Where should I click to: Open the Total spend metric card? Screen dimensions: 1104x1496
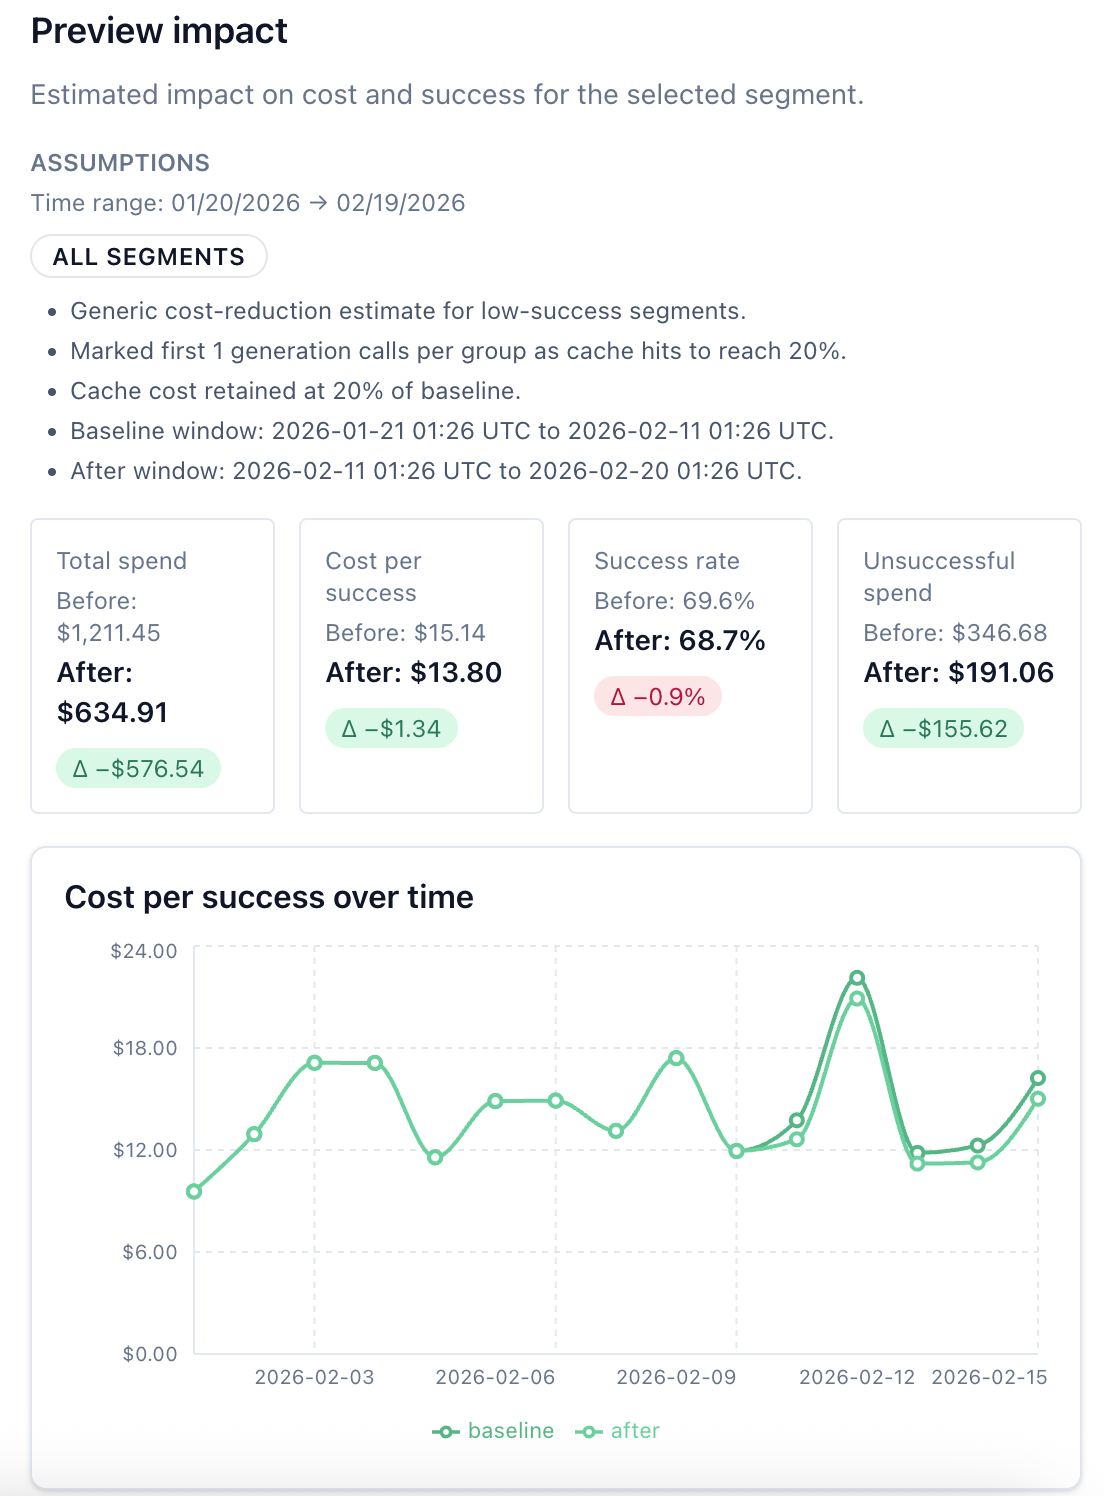click(x=152, y=663)
